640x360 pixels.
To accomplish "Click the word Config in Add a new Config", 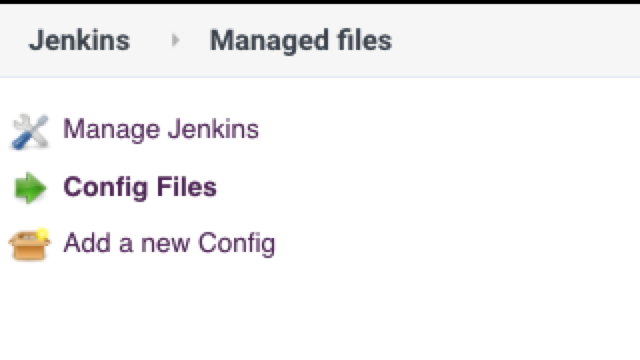I will (x=237, y=244).
